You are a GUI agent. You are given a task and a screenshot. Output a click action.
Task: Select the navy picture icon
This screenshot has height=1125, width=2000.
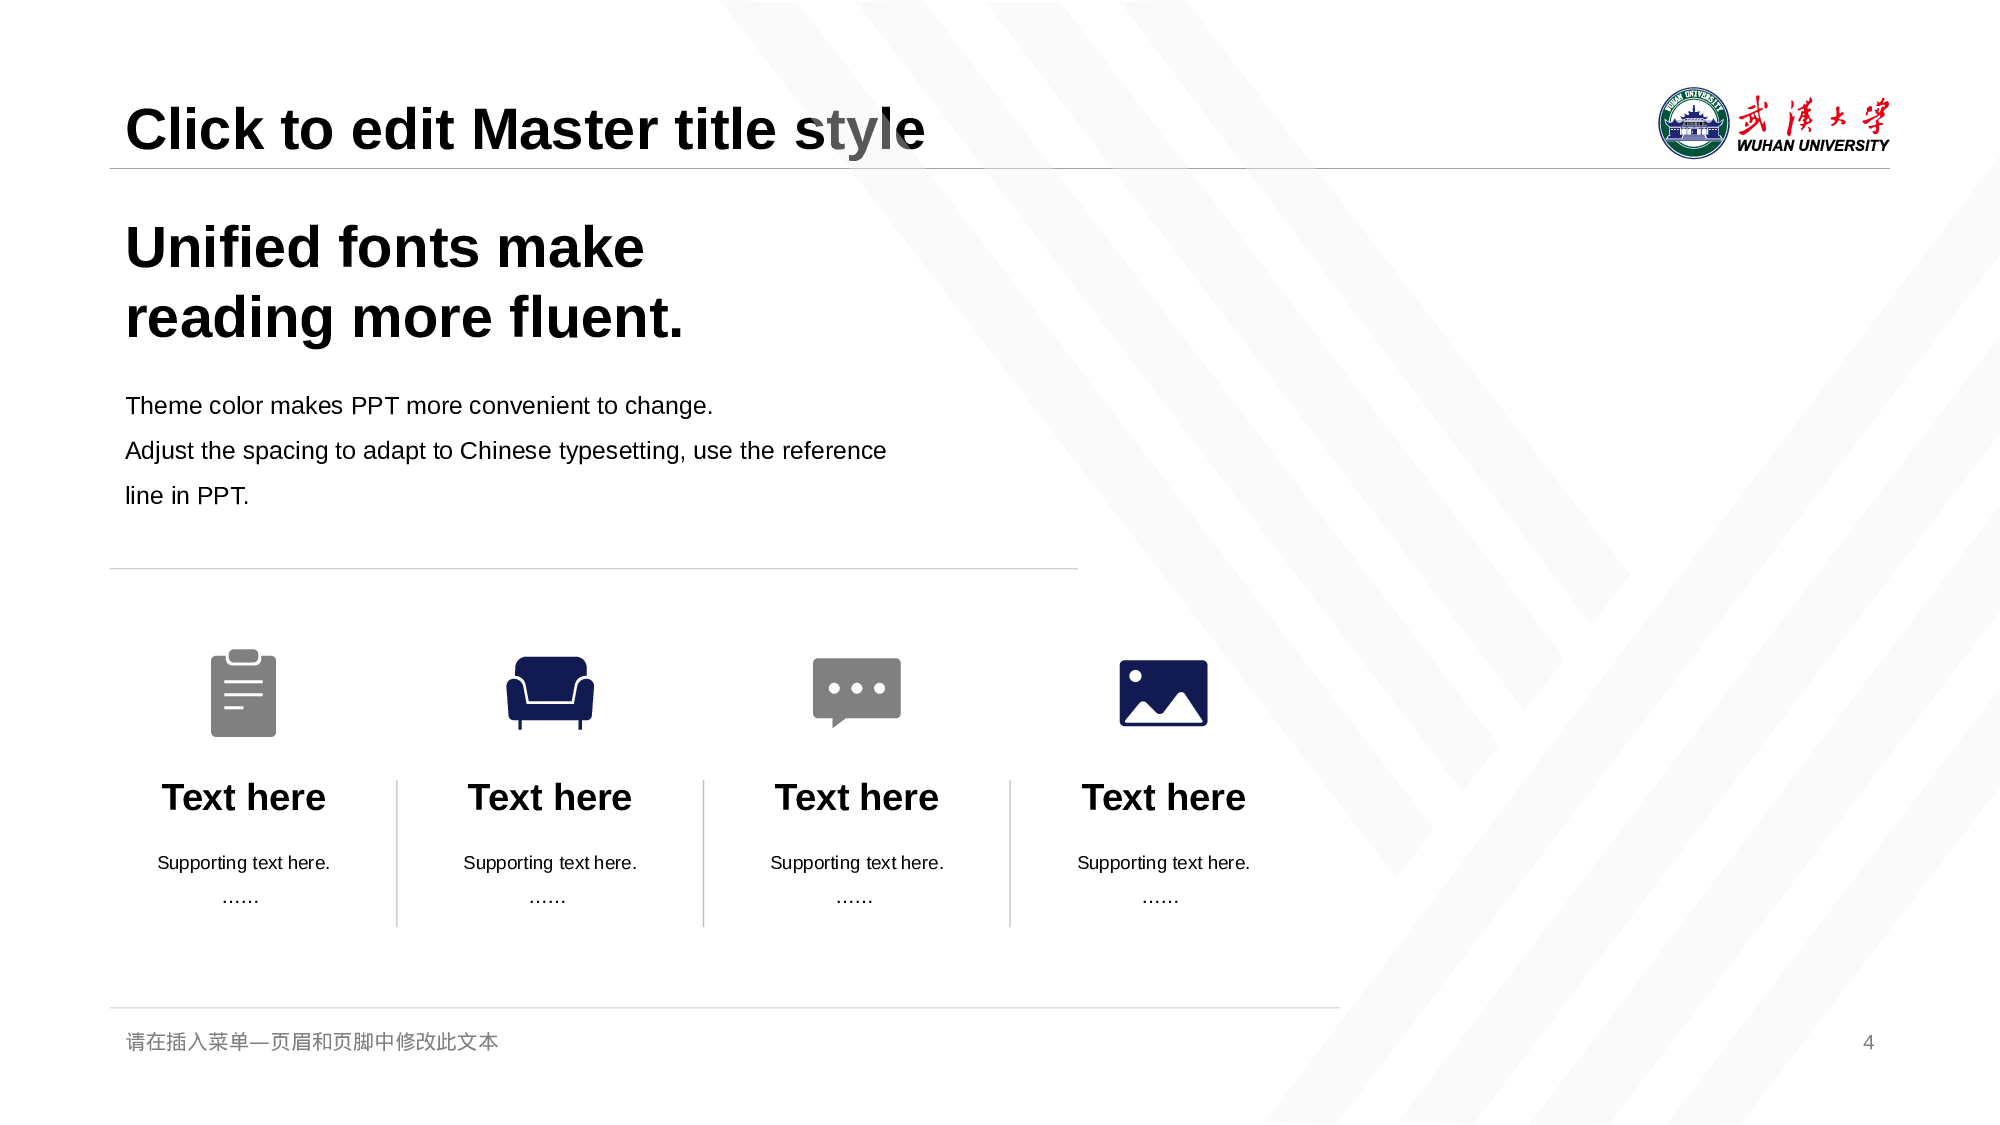pyautogui.click(x=1163, y=692)
